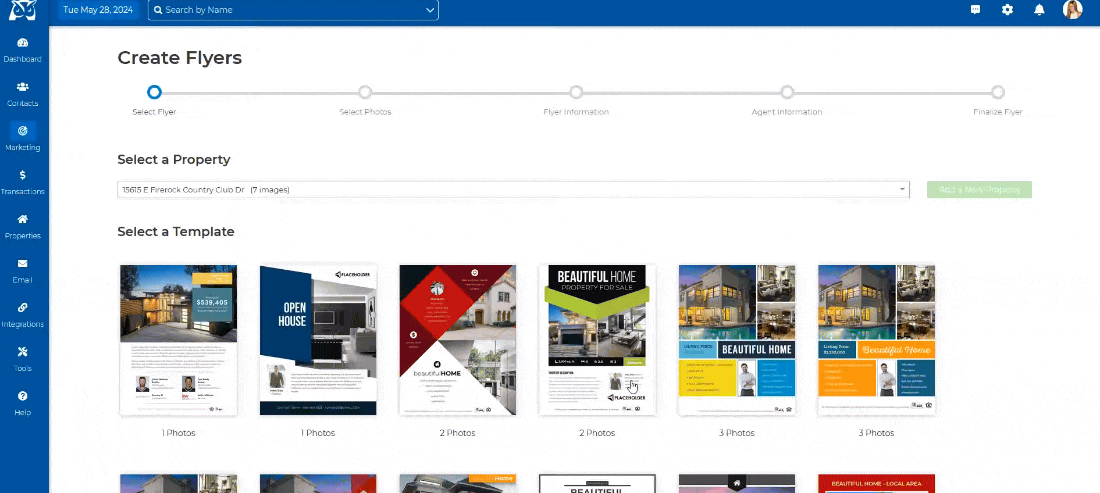Click the search magnifier icon
The width and height of the screenshot is (1100, 493).
(159, 10)
